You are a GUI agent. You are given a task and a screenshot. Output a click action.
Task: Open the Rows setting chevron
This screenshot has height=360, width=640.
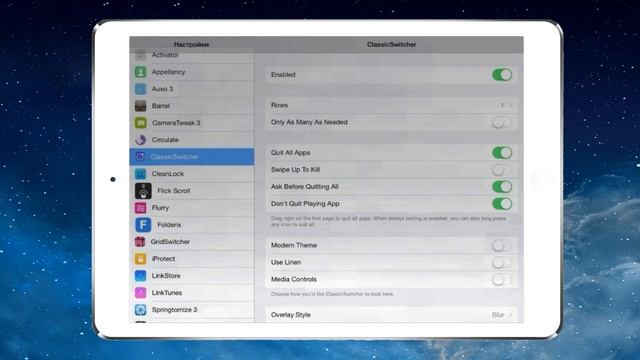coord(510,105)
